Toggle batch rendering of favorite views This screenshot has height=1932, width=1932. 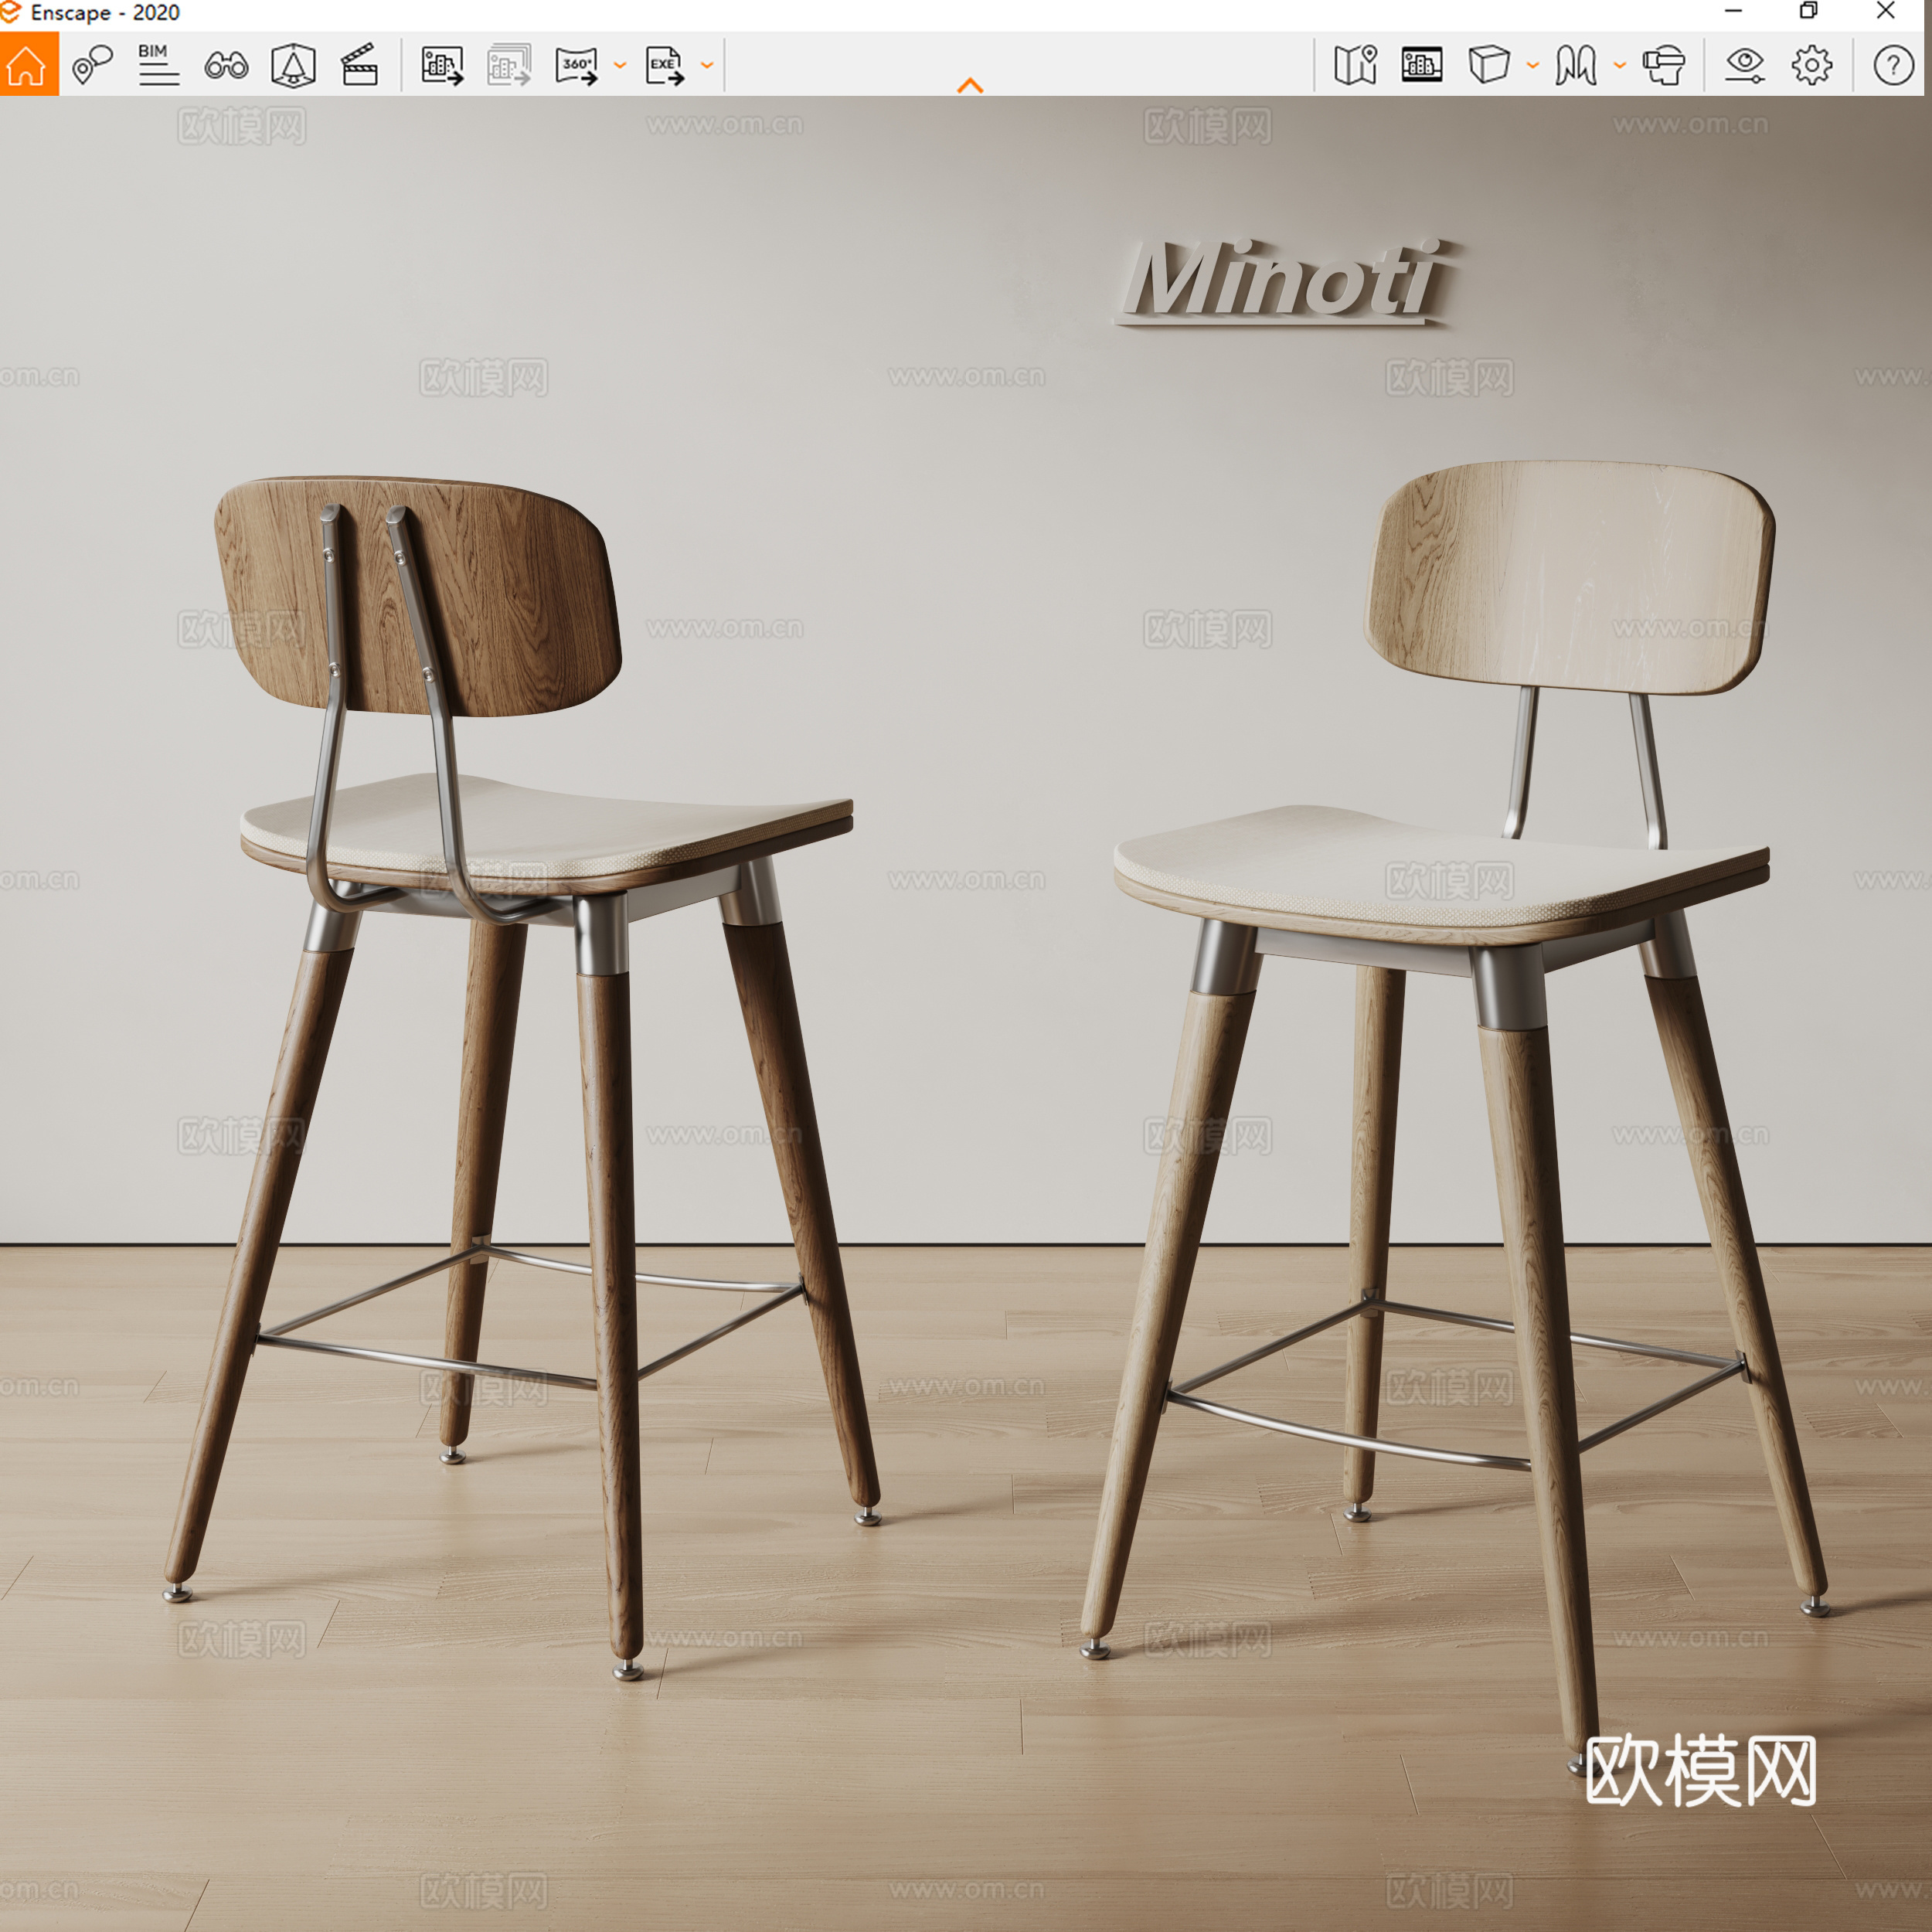pos(510,66)
